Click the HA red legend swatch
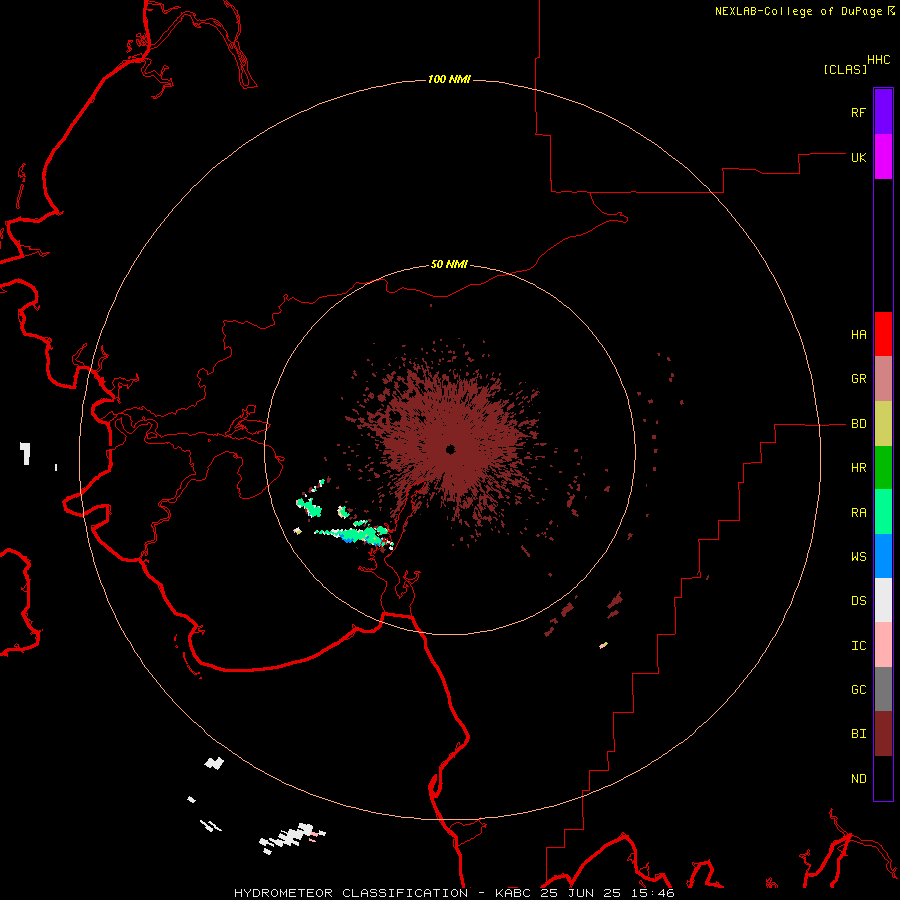Image resolution: width=900 pixels, height=900 pixels. (883, 334)
